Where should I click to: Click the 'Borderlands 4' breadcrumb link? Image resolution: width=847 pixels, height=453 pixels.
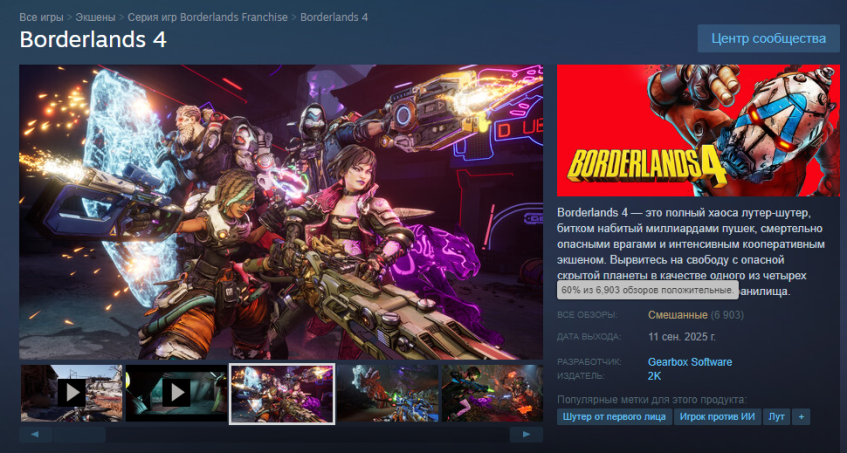tap(334, 17)
